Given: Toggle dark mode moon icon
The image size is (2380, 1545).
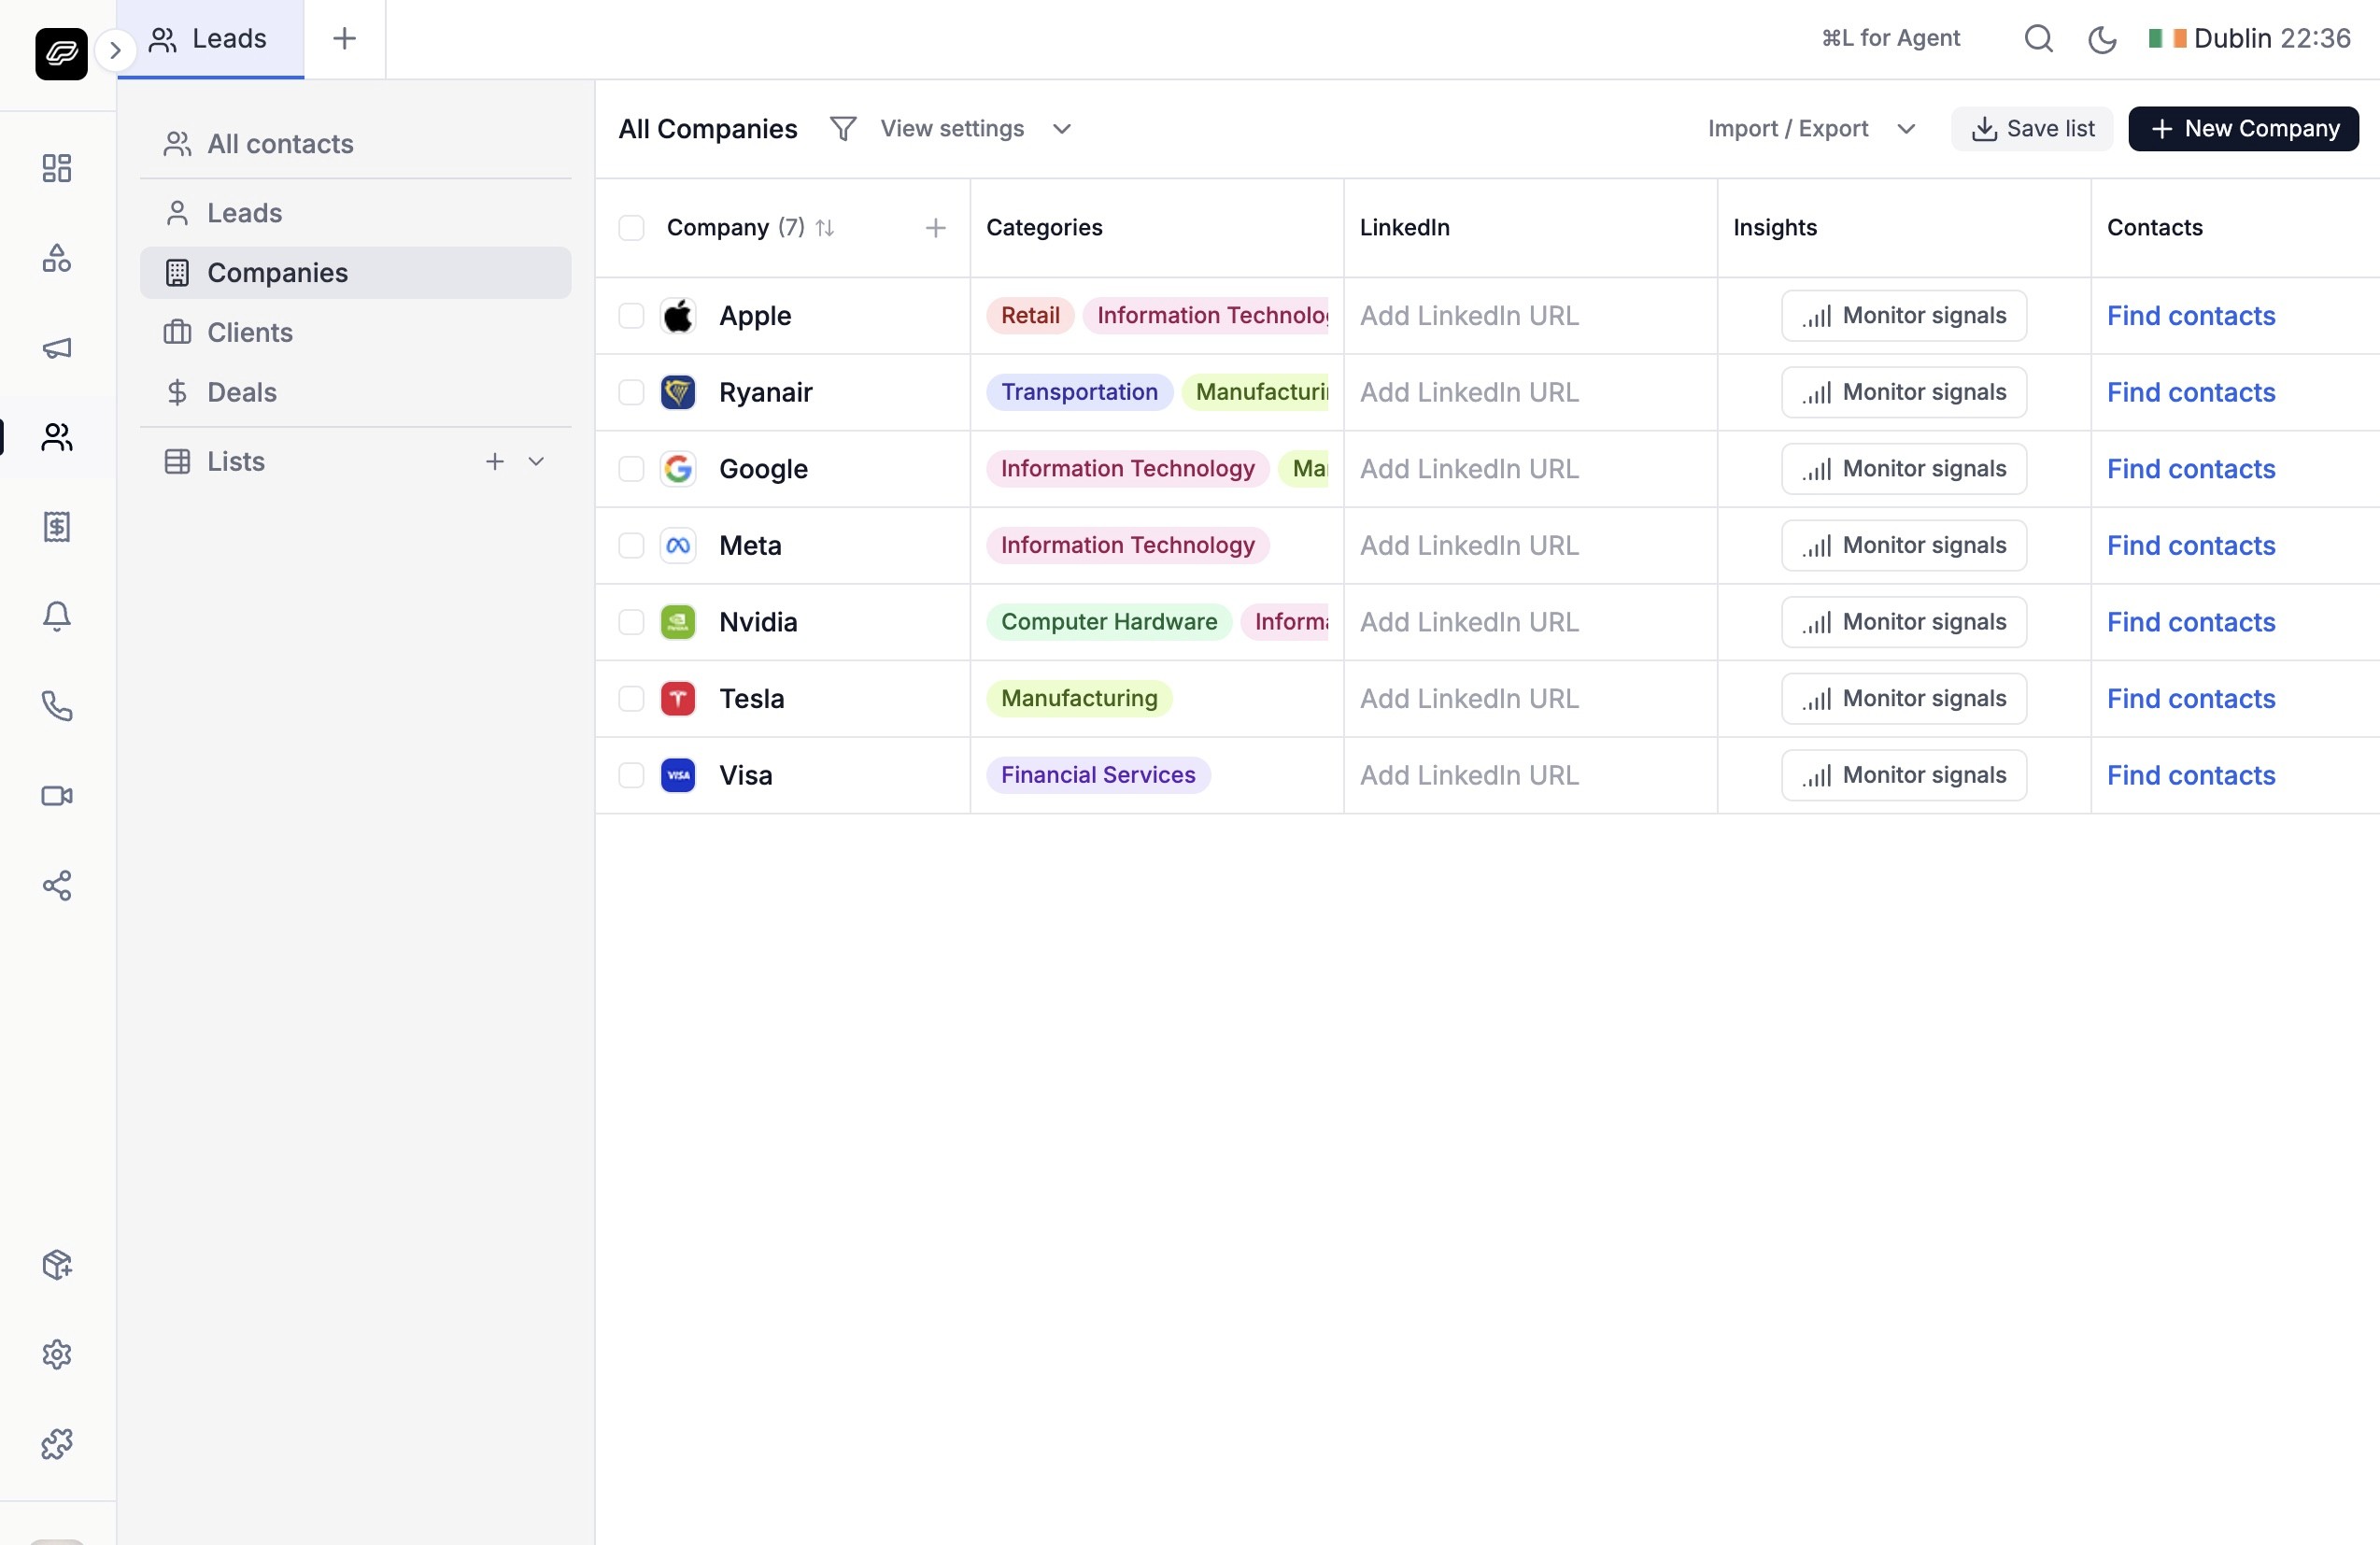Looking at the screenshot, I should (x=2102, y=39).
